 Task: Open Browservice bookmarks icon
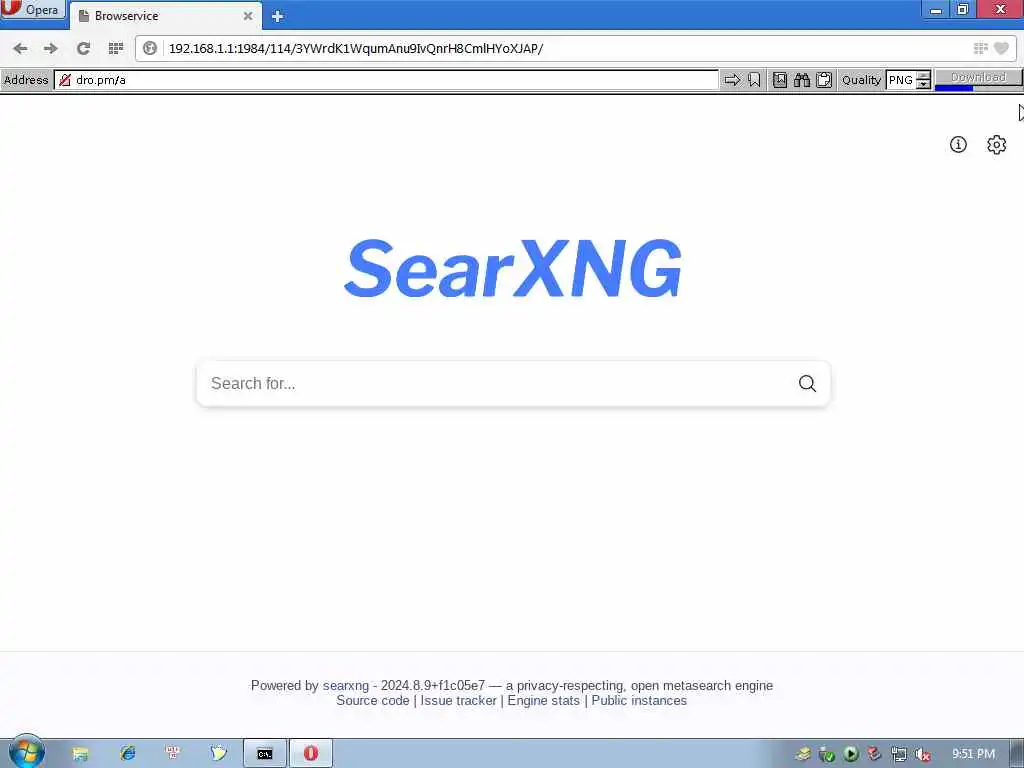[x=754, y=80]
